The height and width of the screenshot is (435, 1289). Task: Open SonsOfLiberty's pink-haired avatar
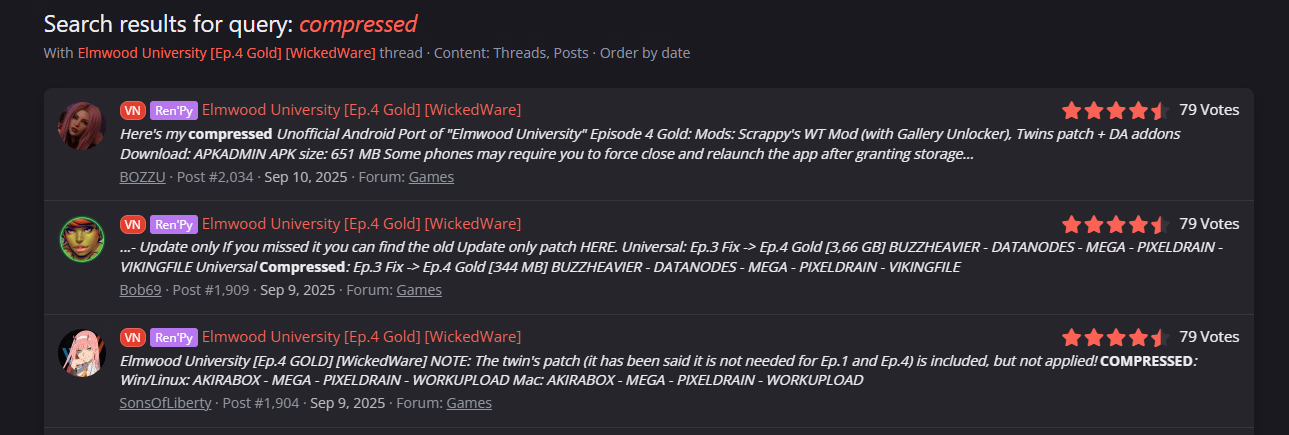tap(82, 353)
